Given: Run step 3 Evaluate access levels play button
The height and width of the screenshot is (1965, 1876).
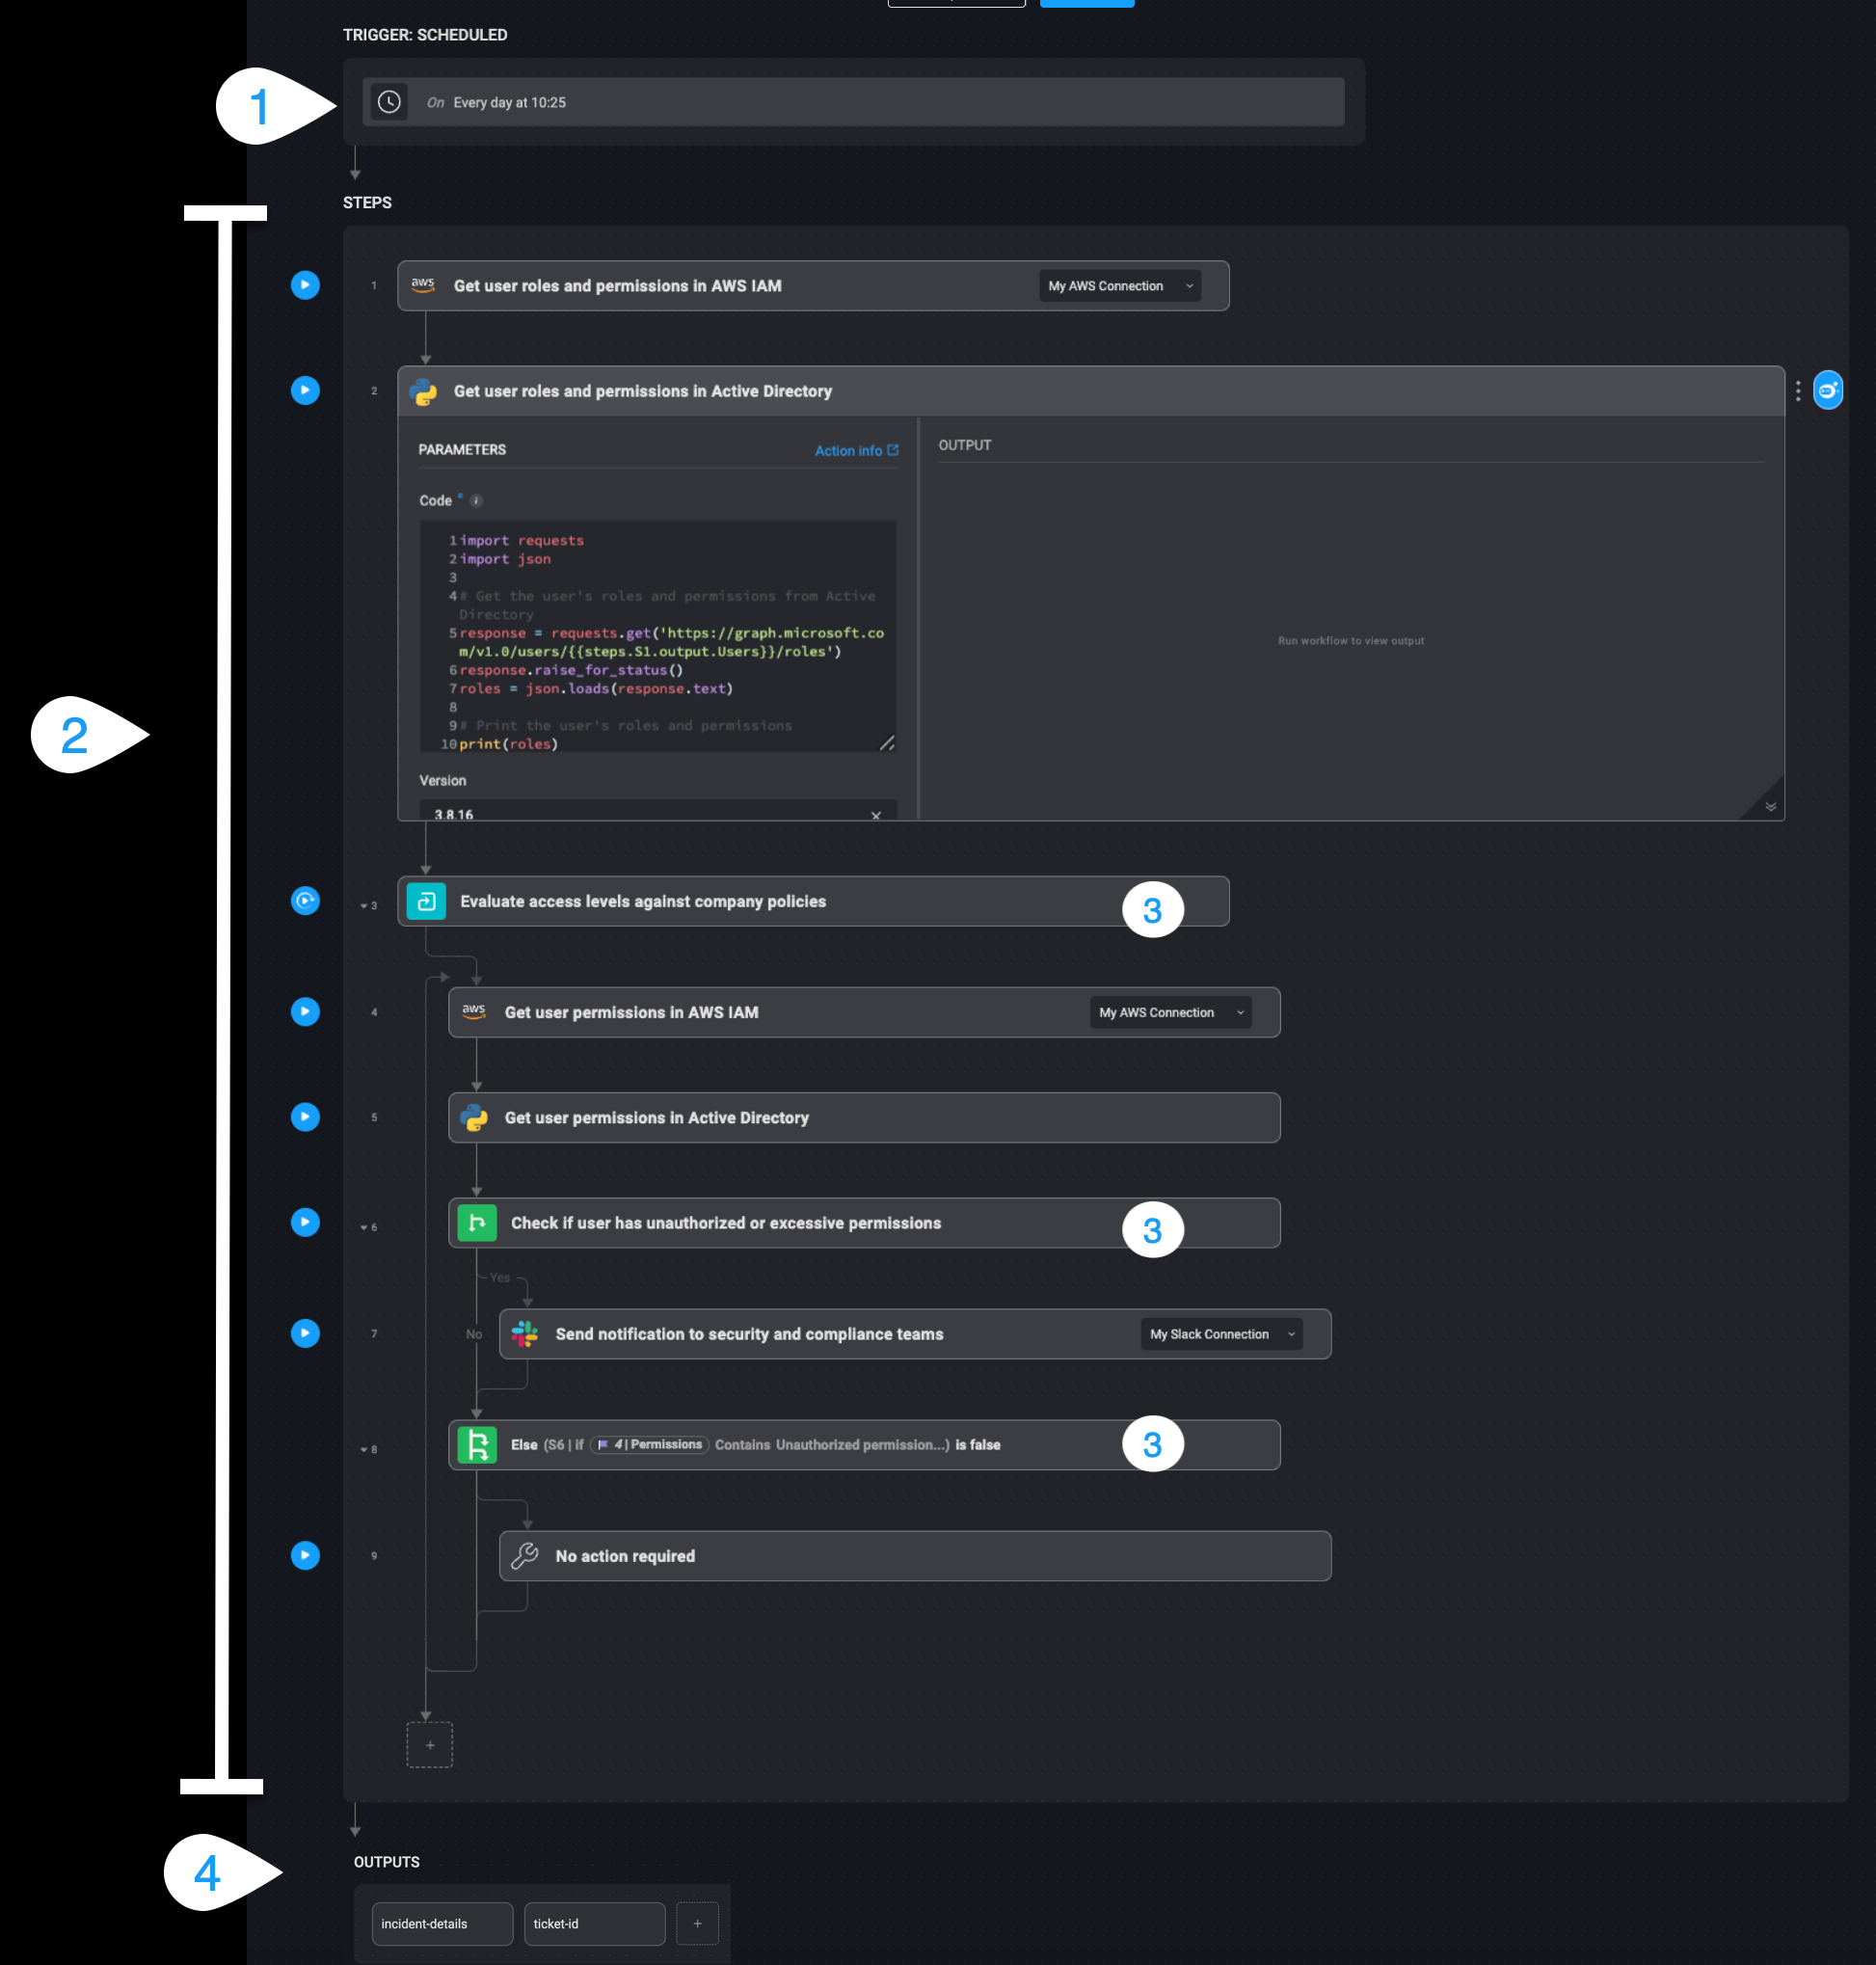Looking at the screenshot, I should 305,900.
